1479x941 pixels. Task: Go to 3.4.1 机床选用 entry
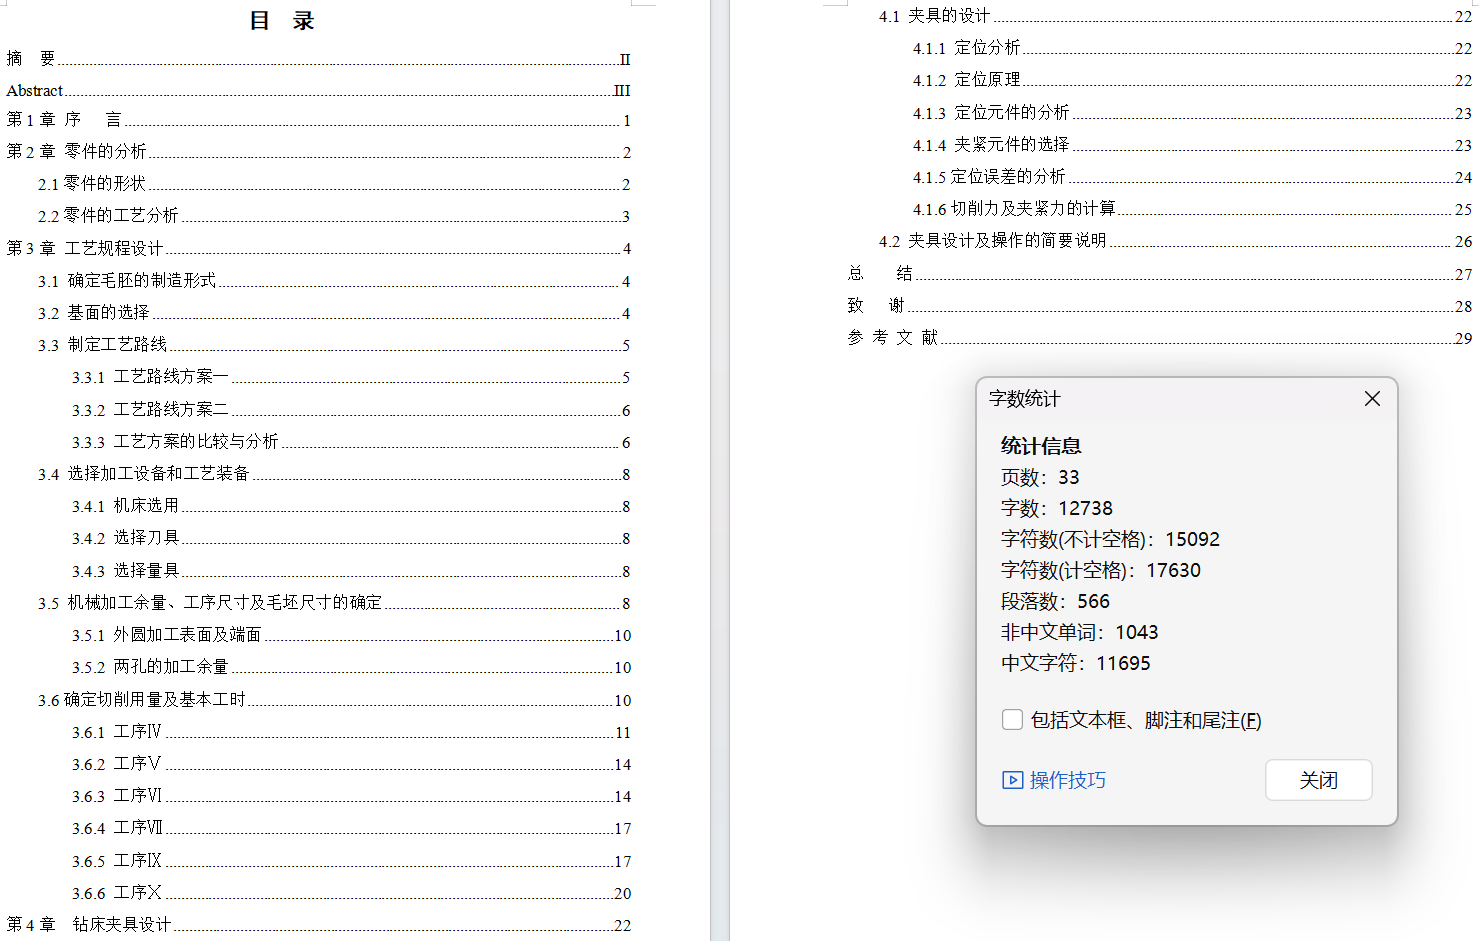[351, 506]
